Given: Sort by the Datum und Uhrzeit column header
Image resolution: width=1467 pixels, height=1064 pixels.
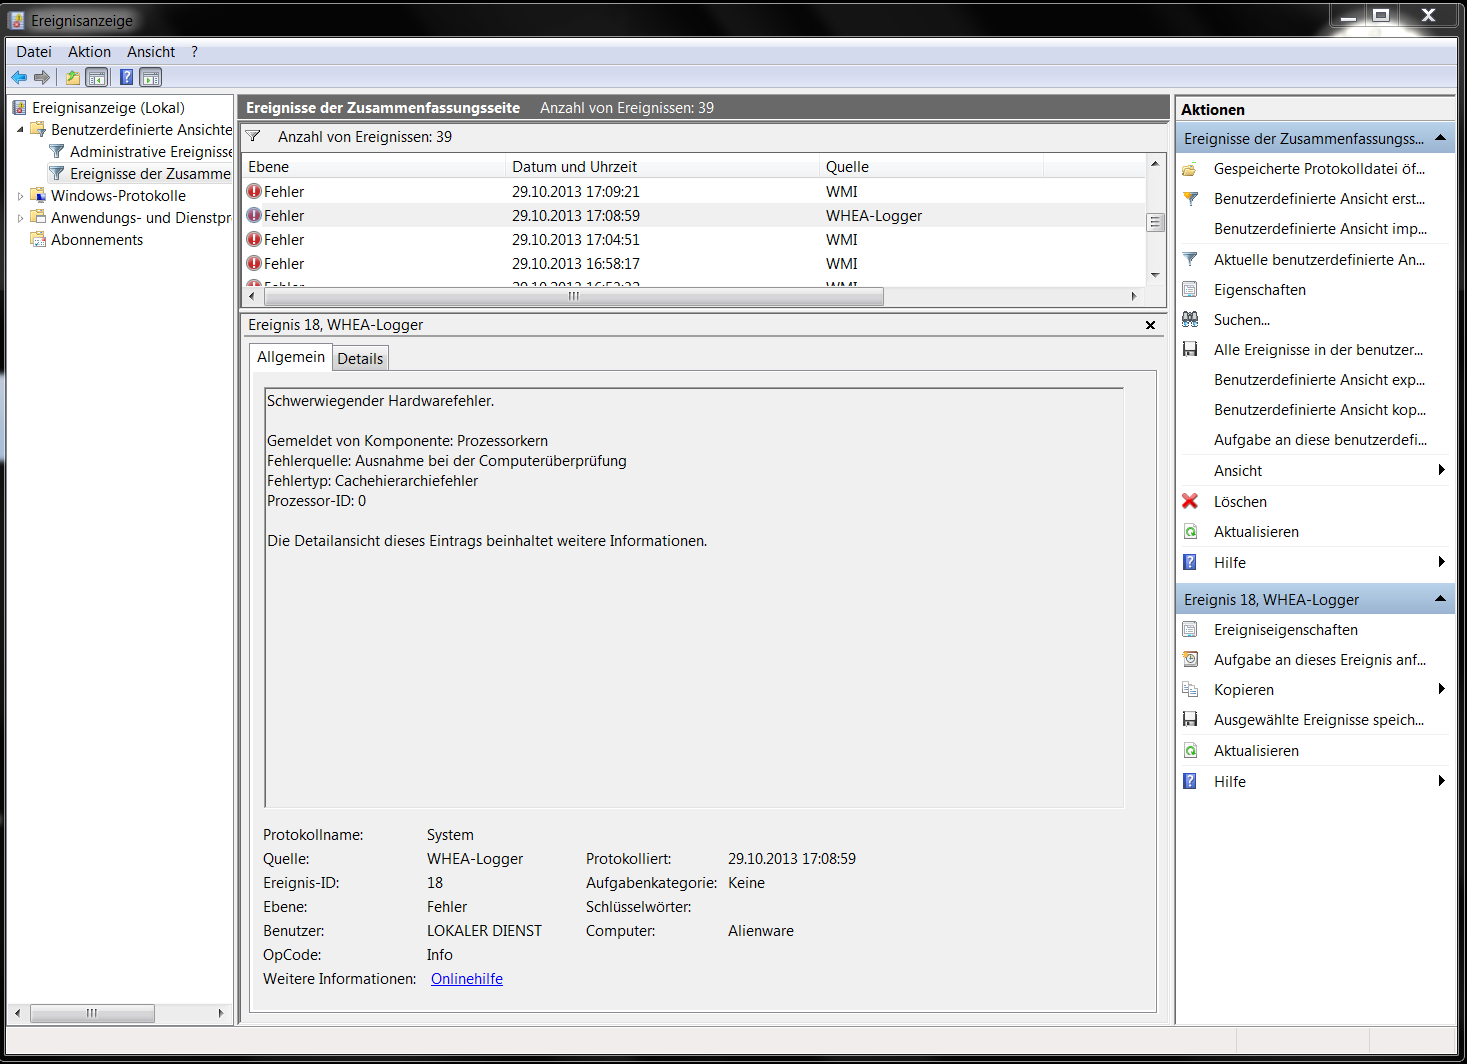Looking at the screenshot, I should coord(664,167).
